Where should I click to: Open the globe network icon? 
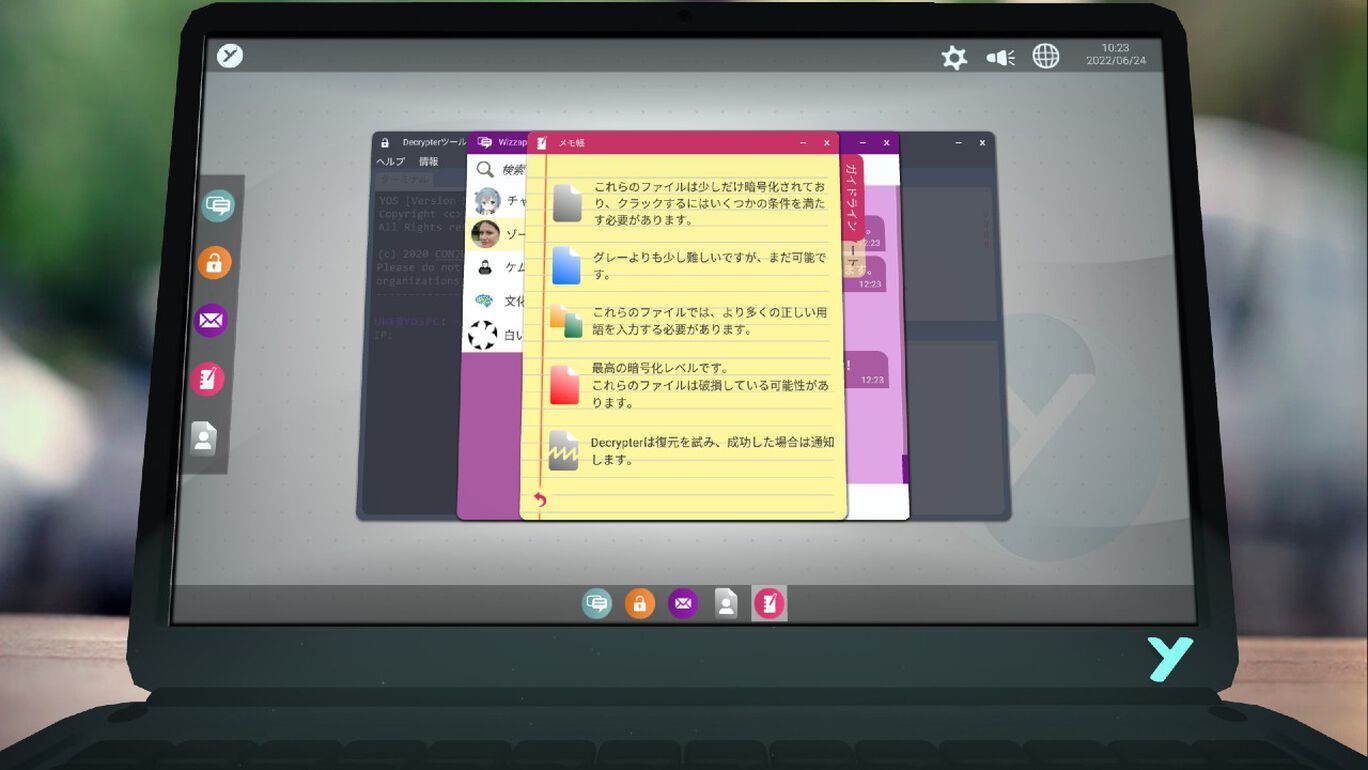click(x=1046, y=56)
